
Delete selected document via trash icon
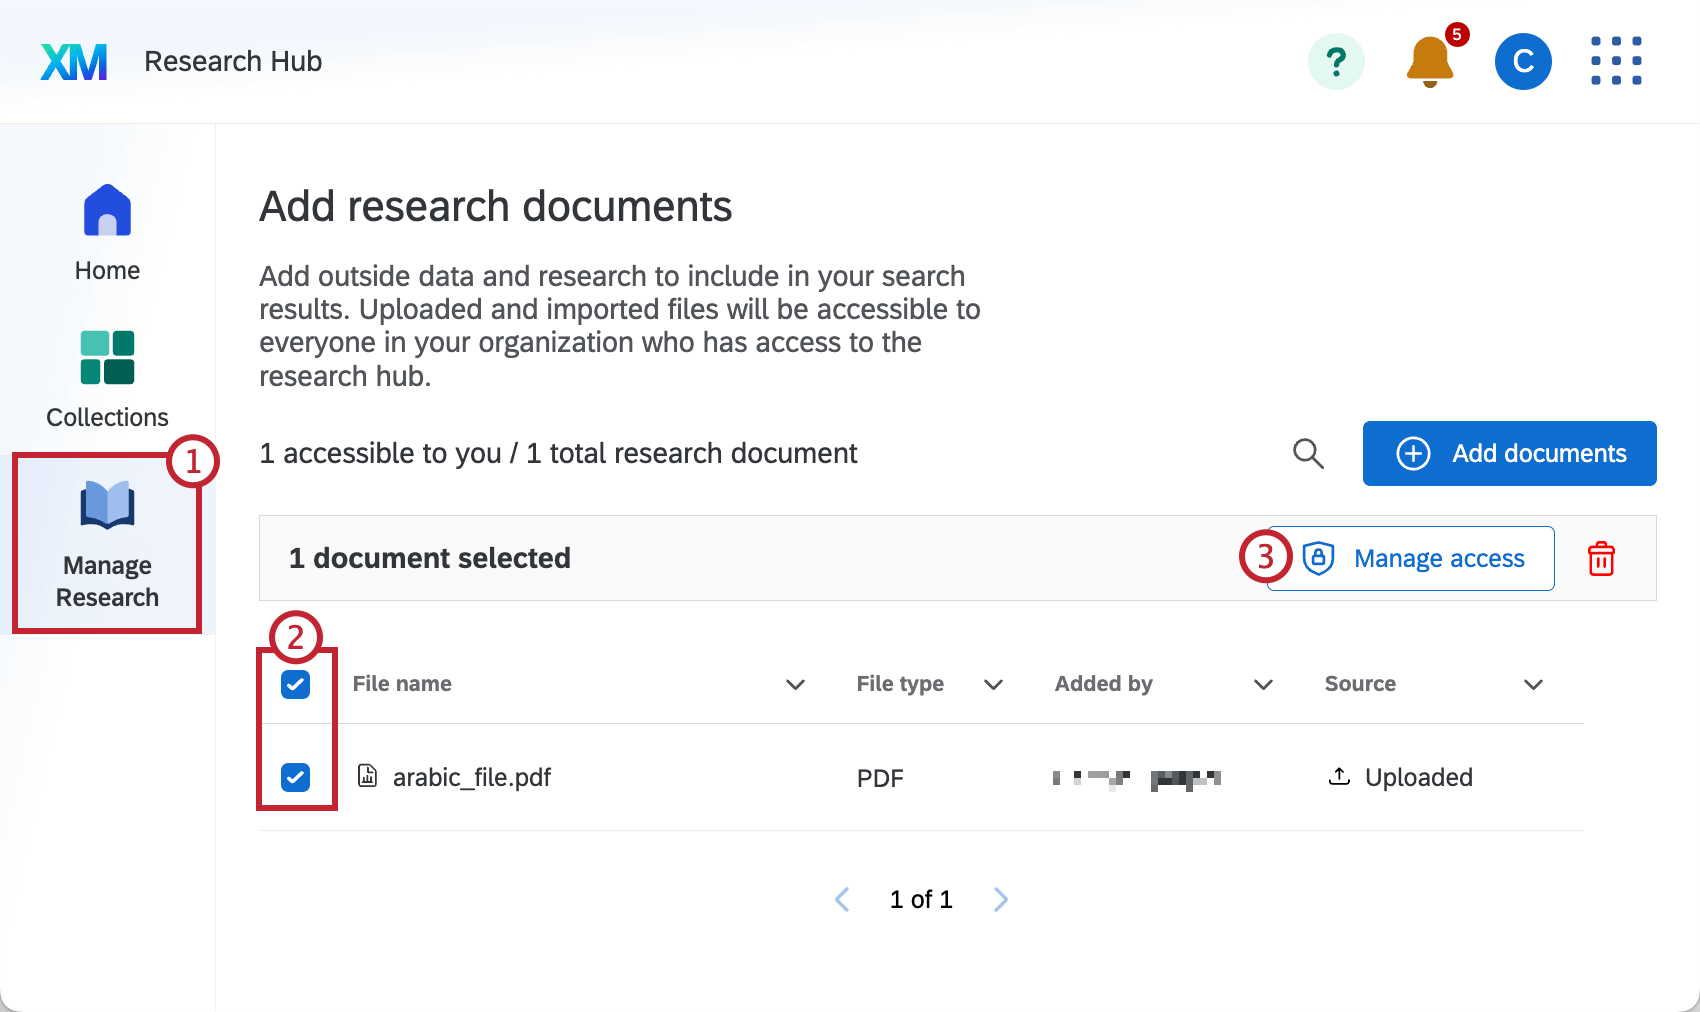pos(1601,558)
